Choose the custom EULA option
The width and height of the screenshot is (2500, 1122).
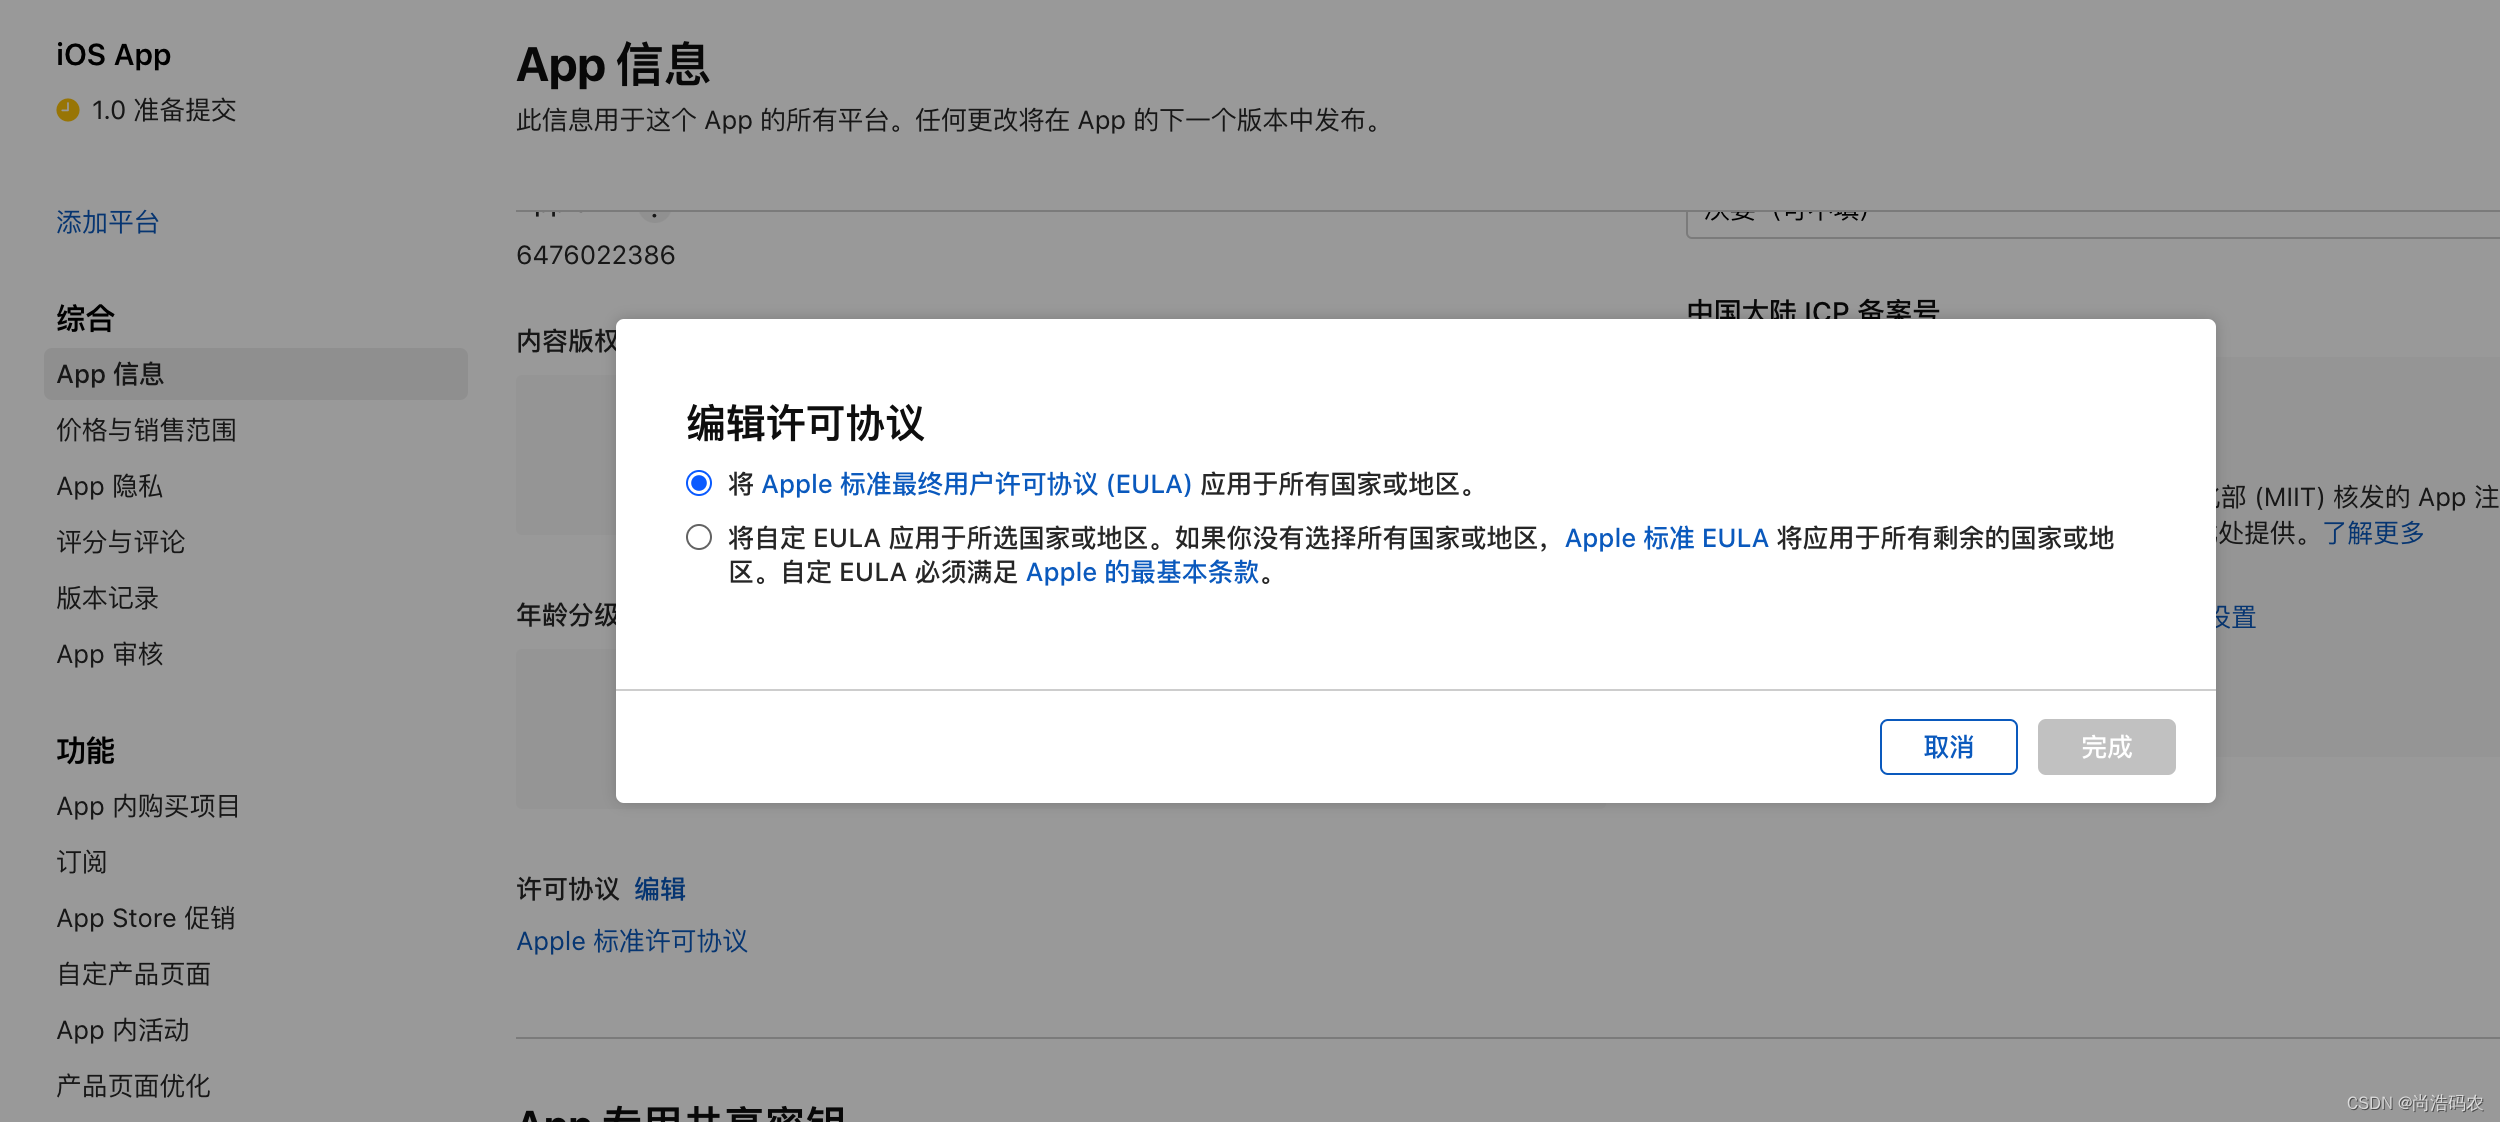(700, 537)
